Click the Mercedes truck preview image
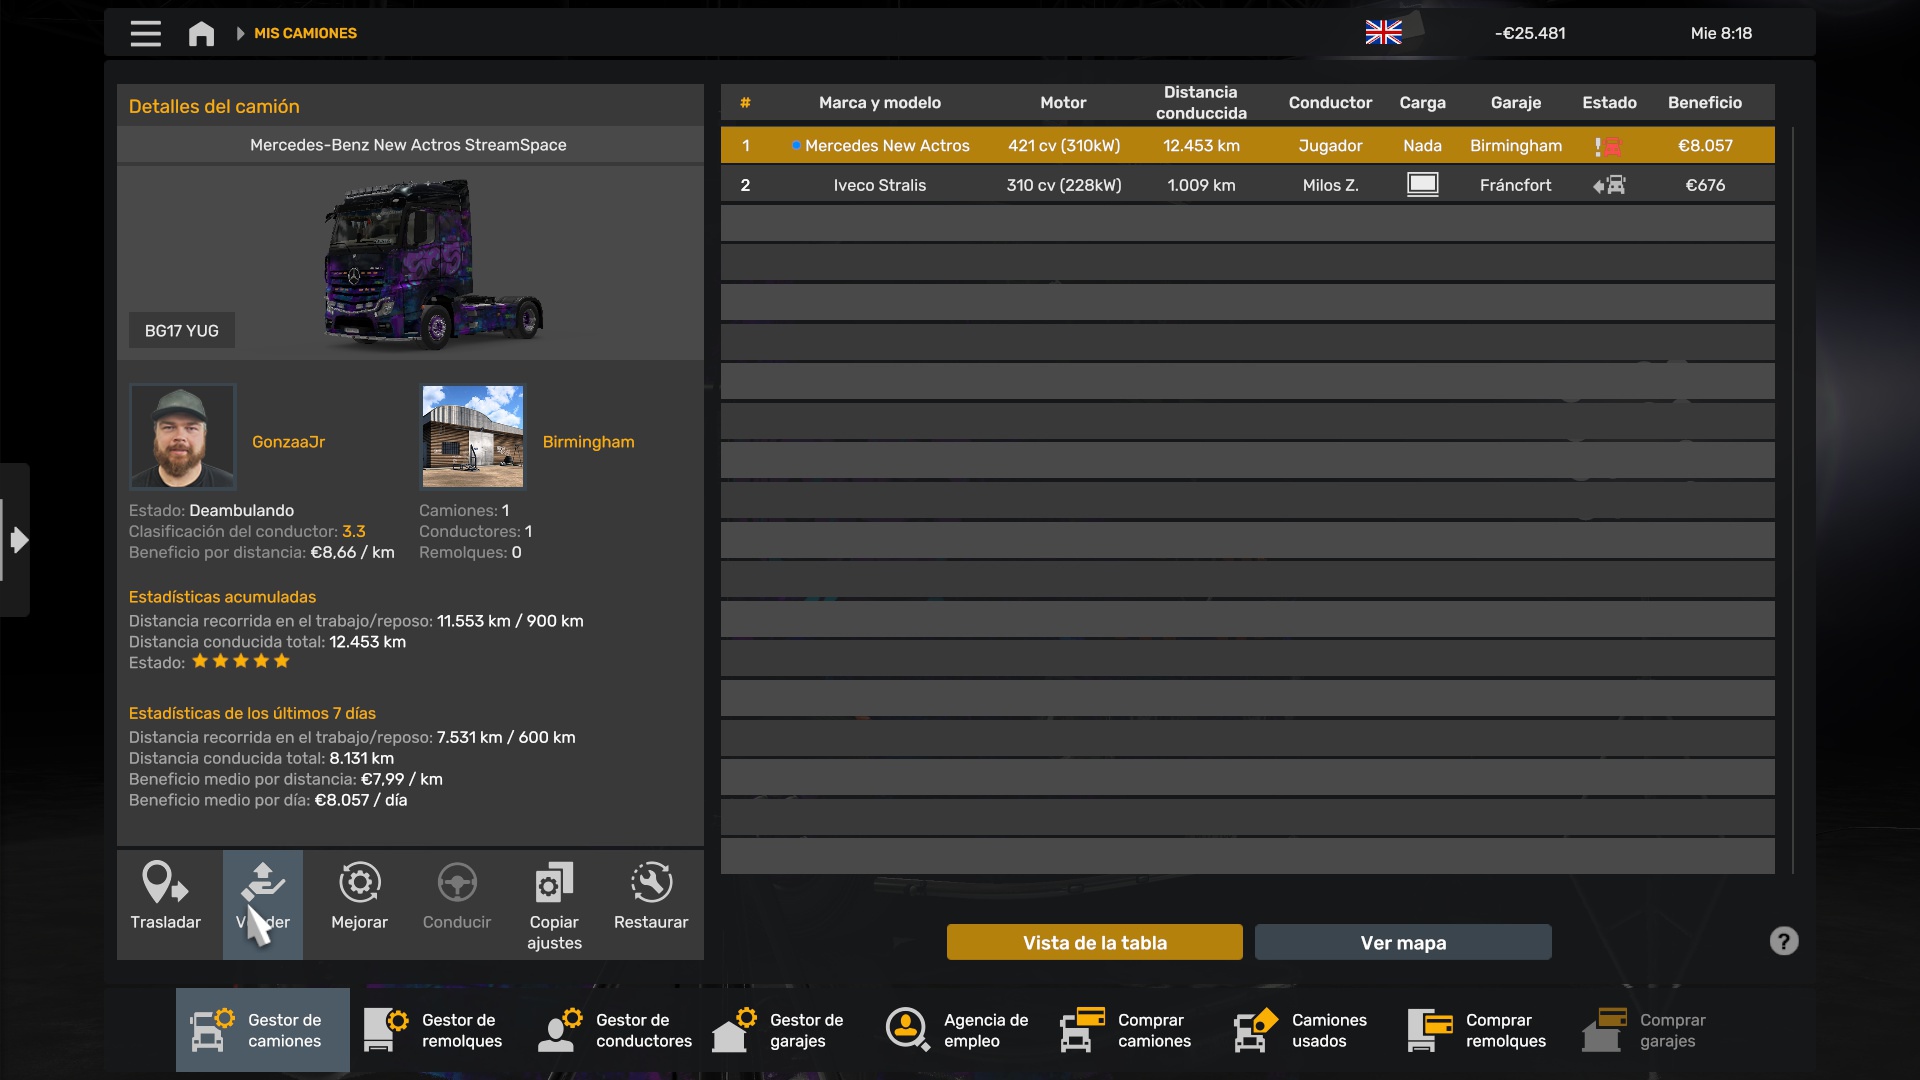Screen dimensions: 1920x1080 (x=433, y=263)
